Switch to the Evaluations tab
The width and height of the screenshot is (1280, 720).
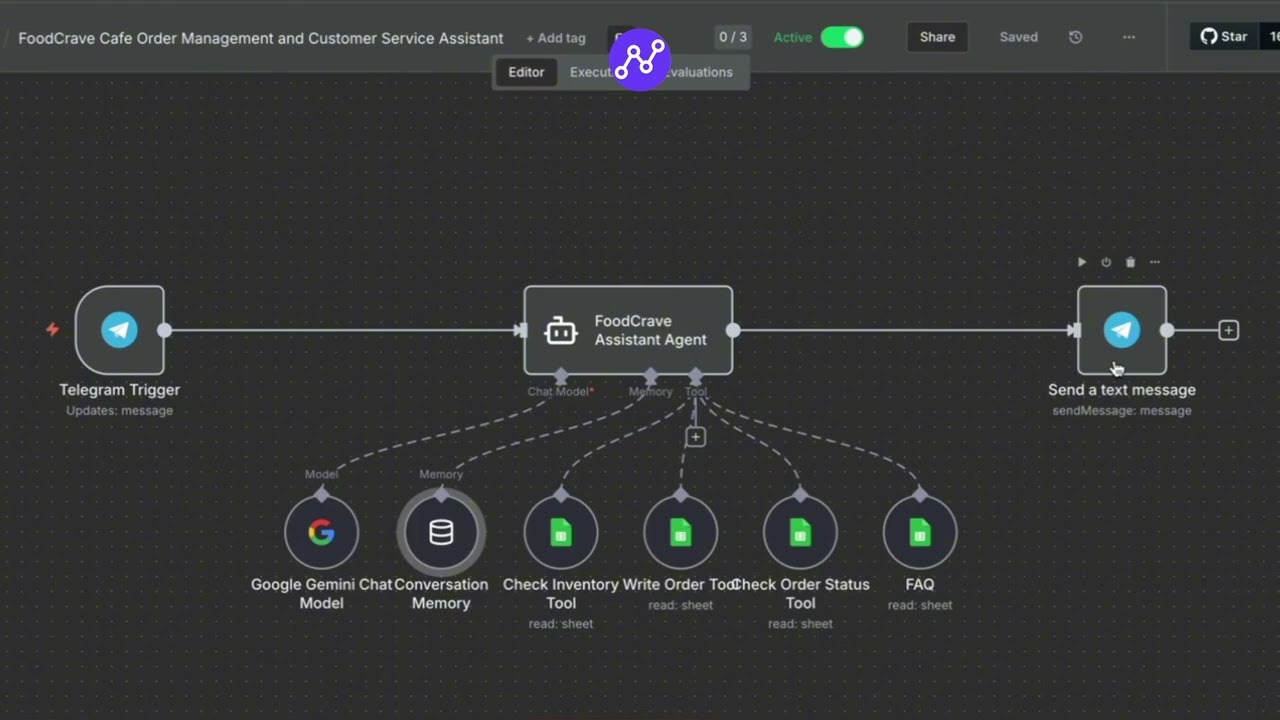(700, 72)
